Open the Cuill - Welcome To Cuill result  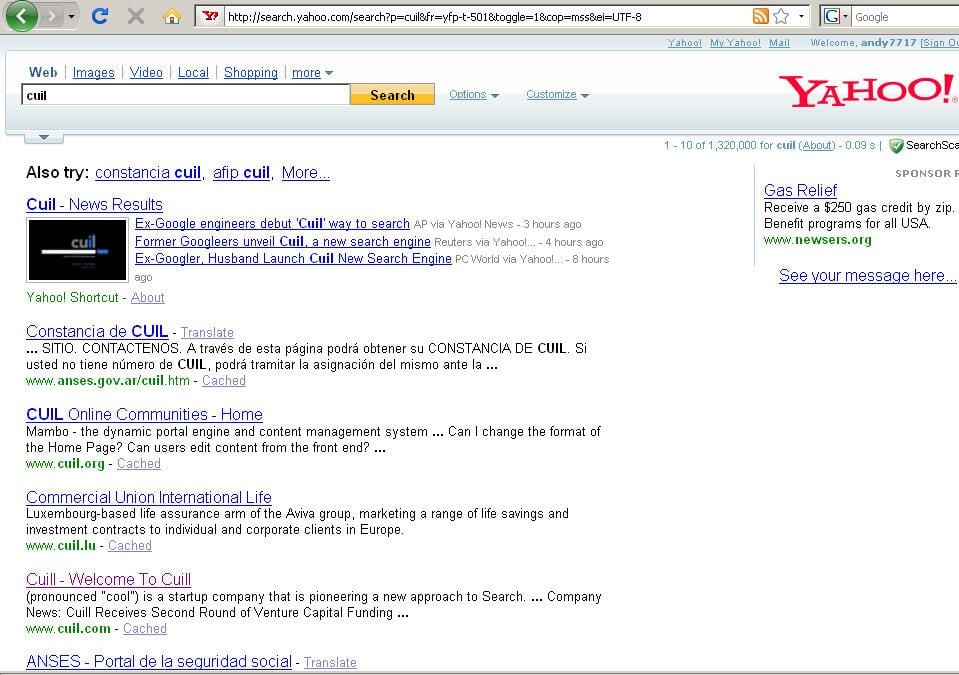[108, 579]
